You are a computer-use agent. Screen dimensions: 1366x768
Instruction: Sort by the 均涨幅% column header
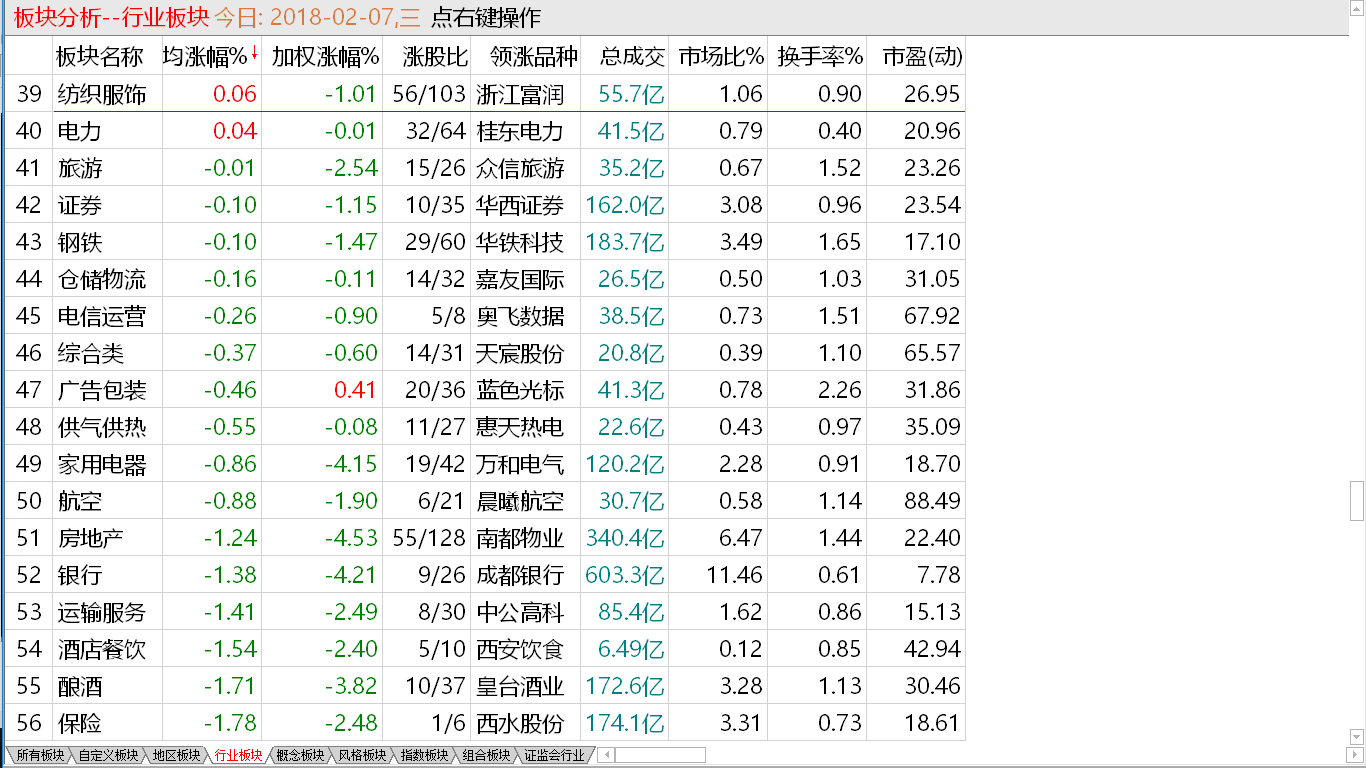pyautogui.click(x=211, y=57)
